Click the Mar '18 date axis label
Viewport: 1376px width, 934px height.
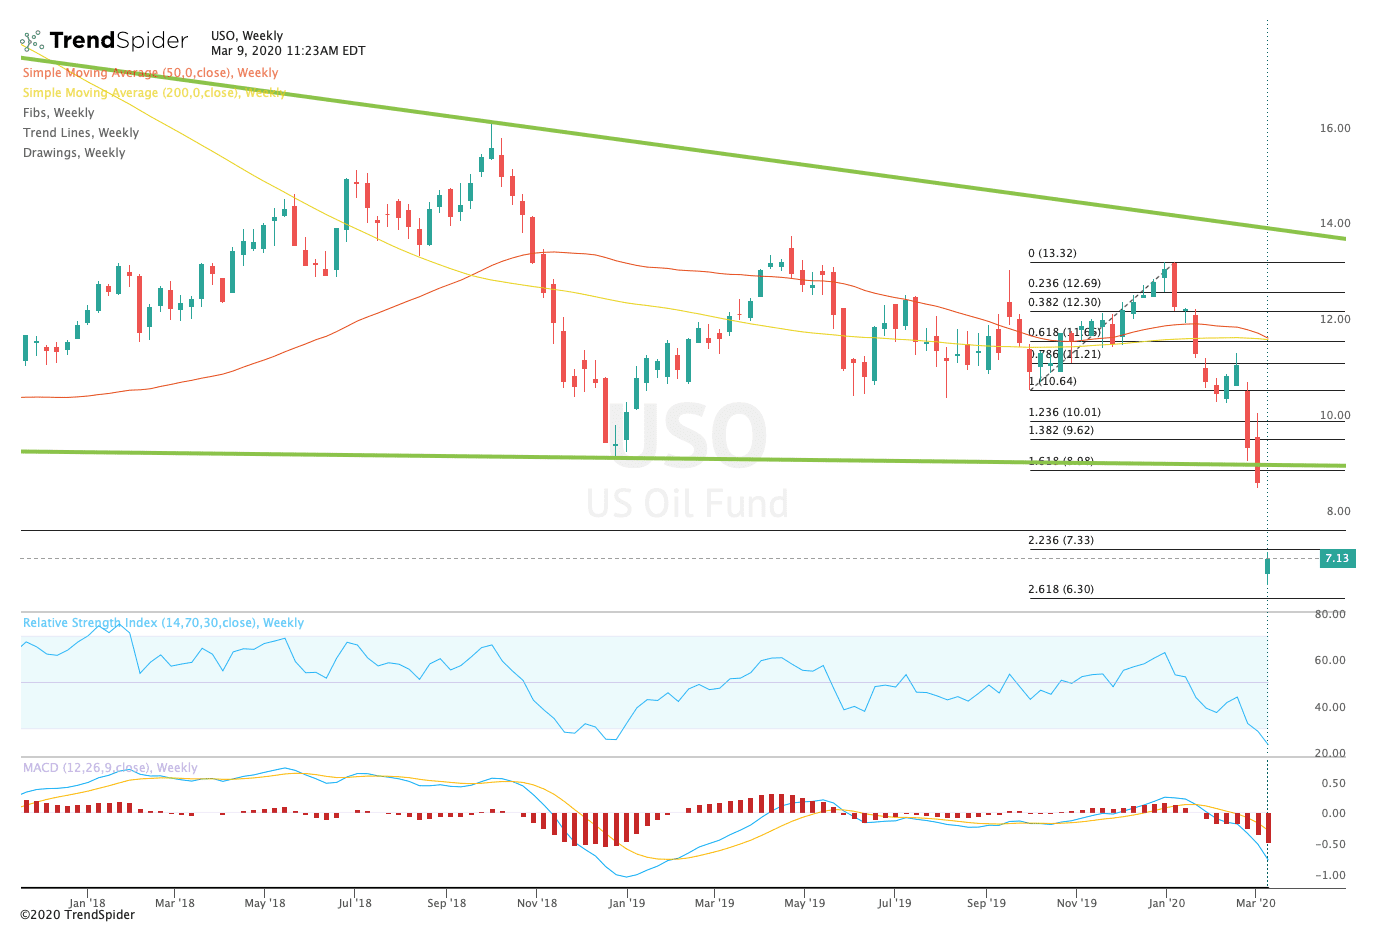pos(176,903)
